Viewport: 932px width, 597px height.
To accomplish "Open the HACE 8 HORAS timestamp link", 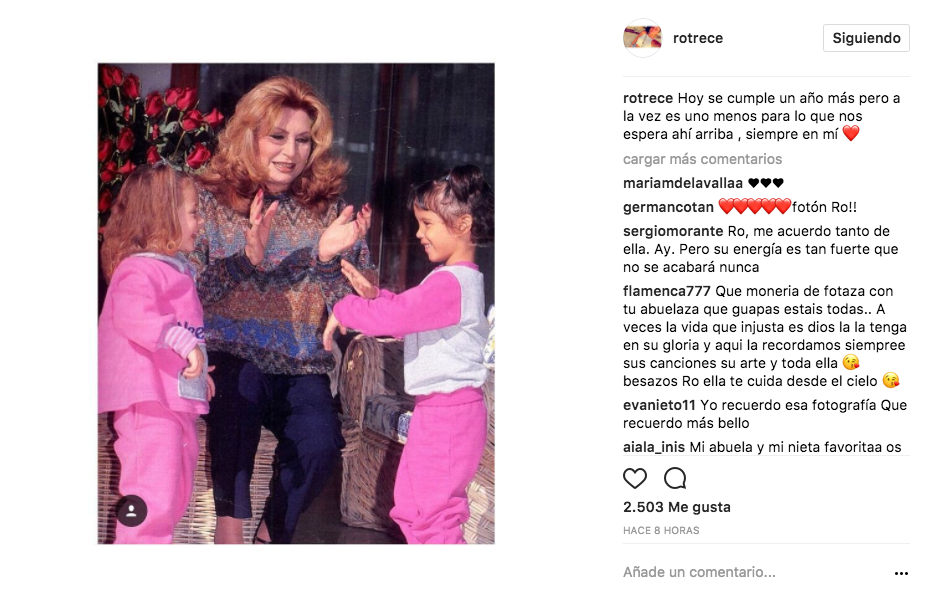I will [661, 530].
